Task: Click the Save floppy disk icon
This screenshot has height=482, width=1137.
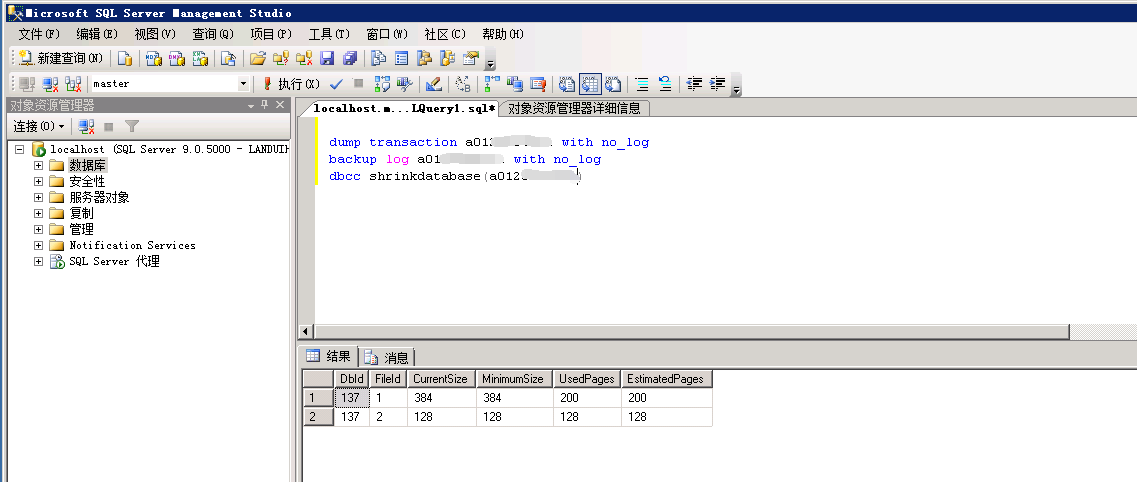Action: pyautogui.click(x=327, y=58)
